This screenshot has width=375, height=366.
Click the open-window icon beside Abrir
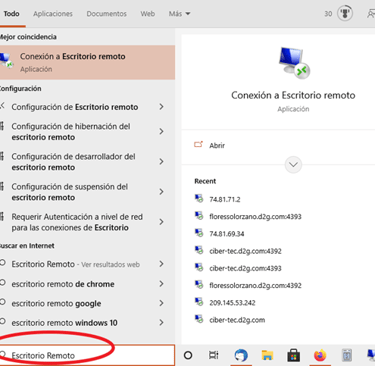click(199, 145)
